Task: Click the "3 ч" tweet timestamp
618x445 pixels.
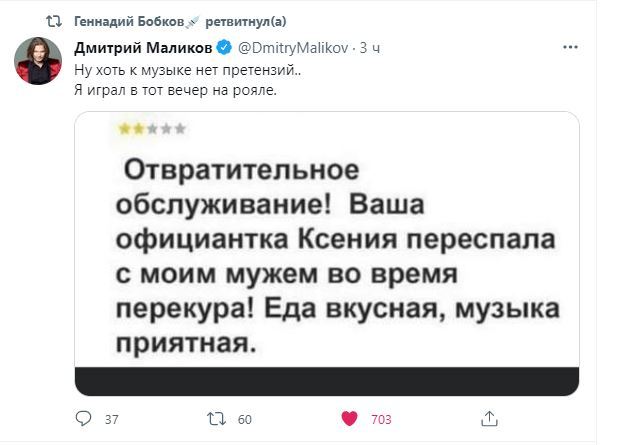Action: (x=370, y=48)
